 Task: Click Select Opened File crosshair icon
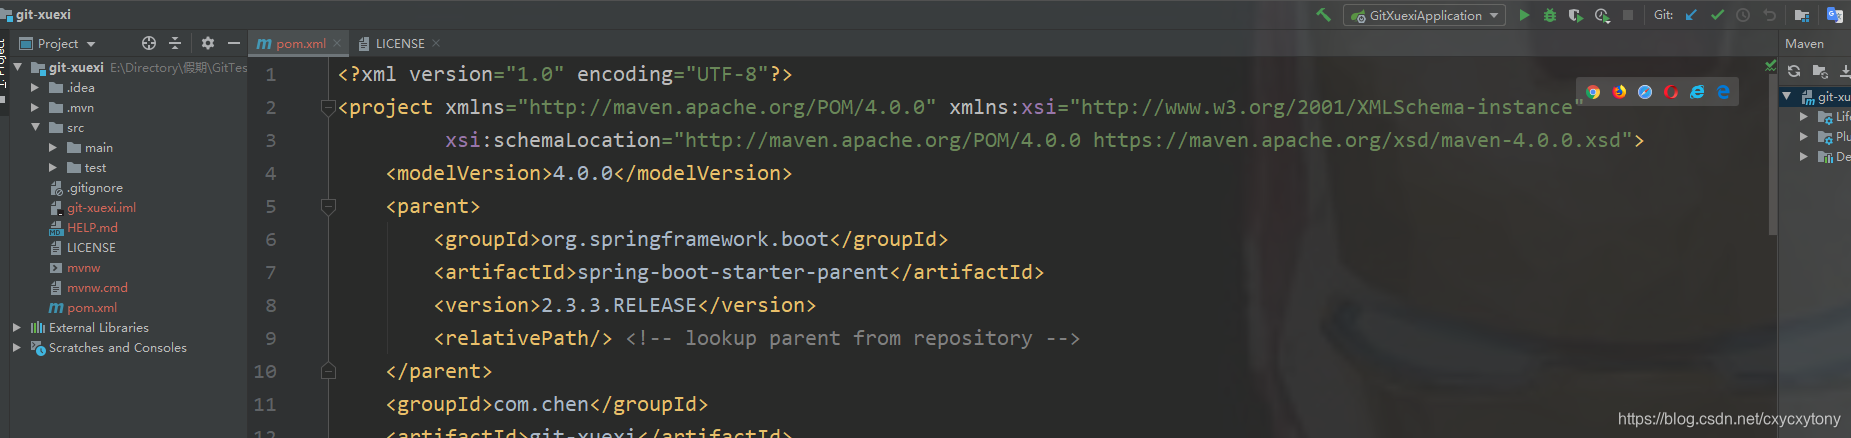click(x=149, y=43)
